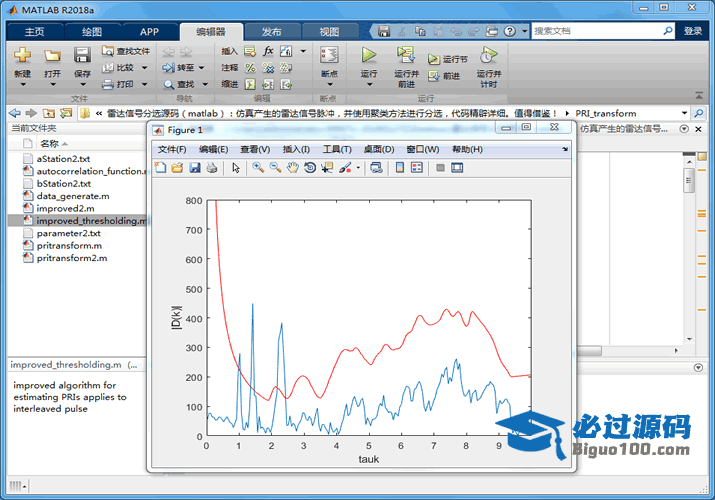Open Figure 1 Tools (工具) menu
Viewport: 715px width, 500px height.
pos(337,149)
